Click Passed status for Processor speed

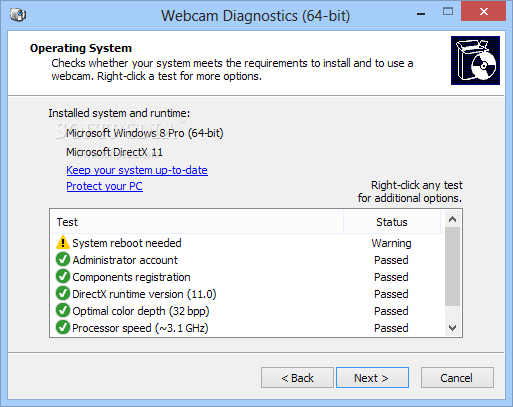coord(391,328)
